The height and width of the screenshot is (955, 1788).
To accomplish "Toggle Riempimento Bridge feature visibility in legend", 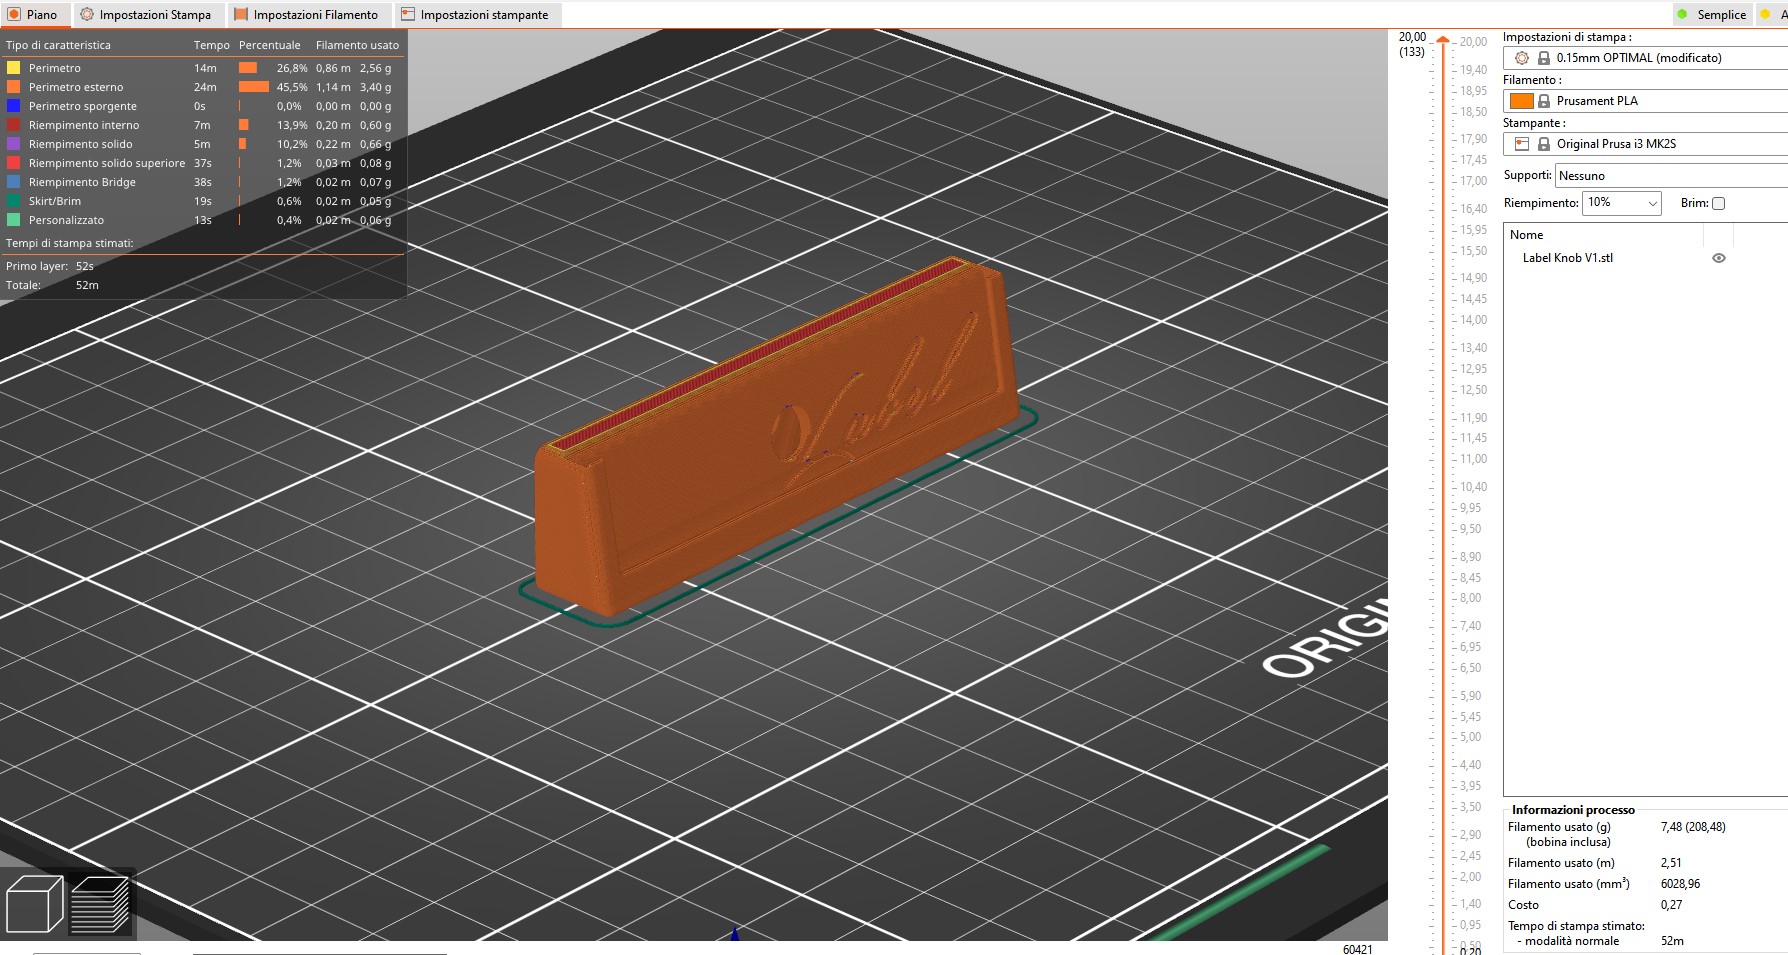I will pyautogui.click(x=82, y=182).
